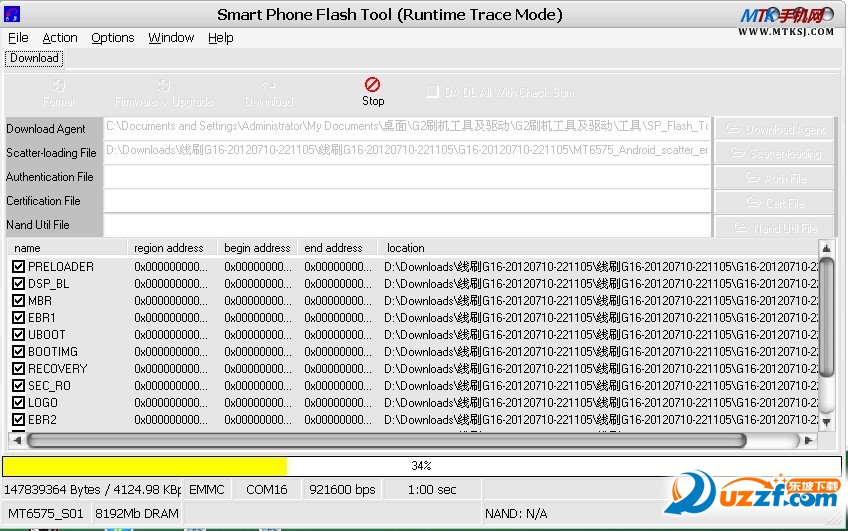The image size is (848, 531).
Task: Click the Auth File browse button
Action: click(774, 177)
